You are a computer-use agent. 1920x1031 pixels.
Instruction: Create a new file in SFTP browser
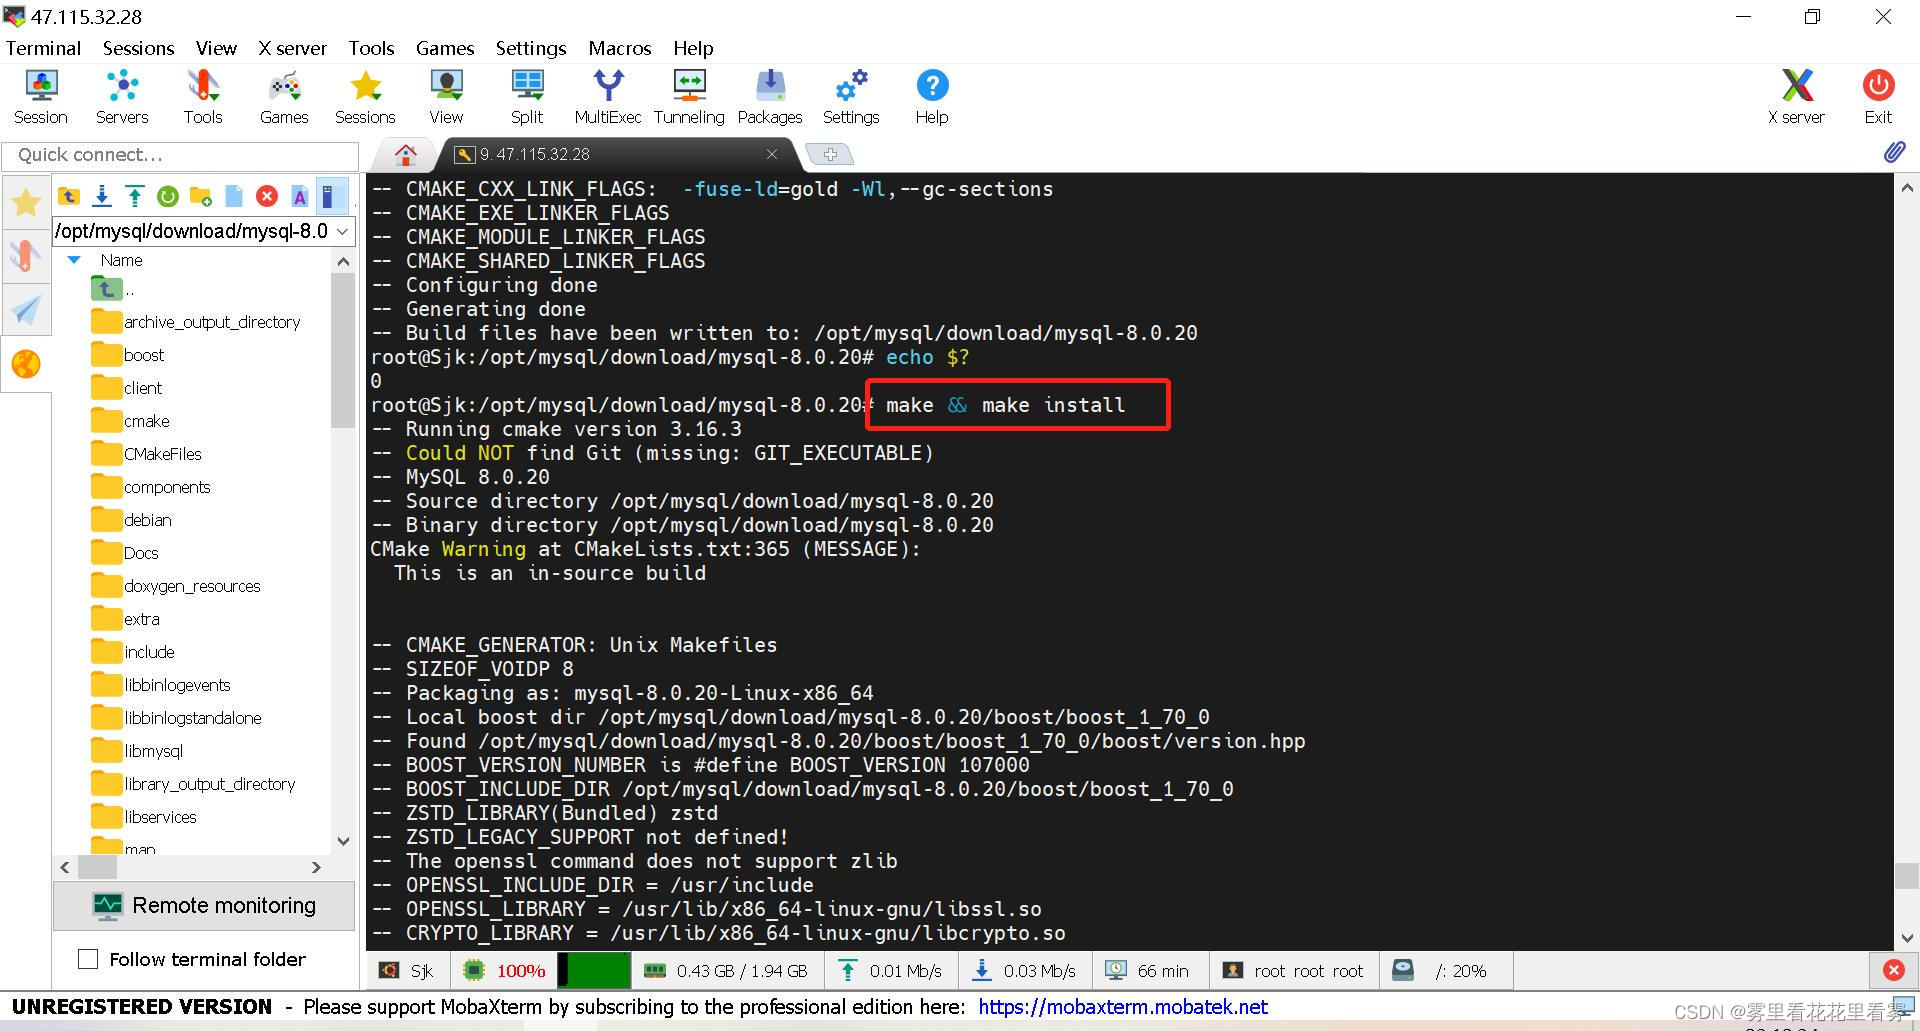point(234,196)
